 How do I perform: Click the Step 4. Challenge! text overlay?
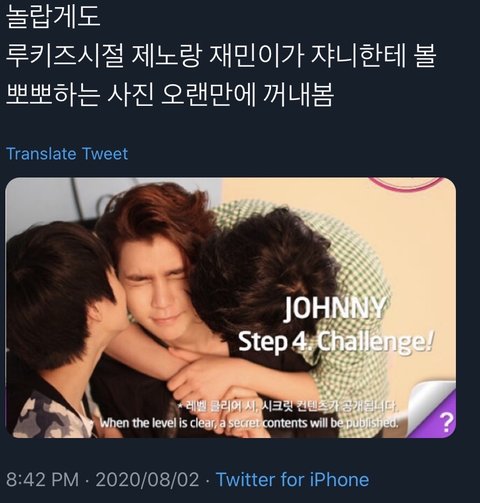point(336,342)
